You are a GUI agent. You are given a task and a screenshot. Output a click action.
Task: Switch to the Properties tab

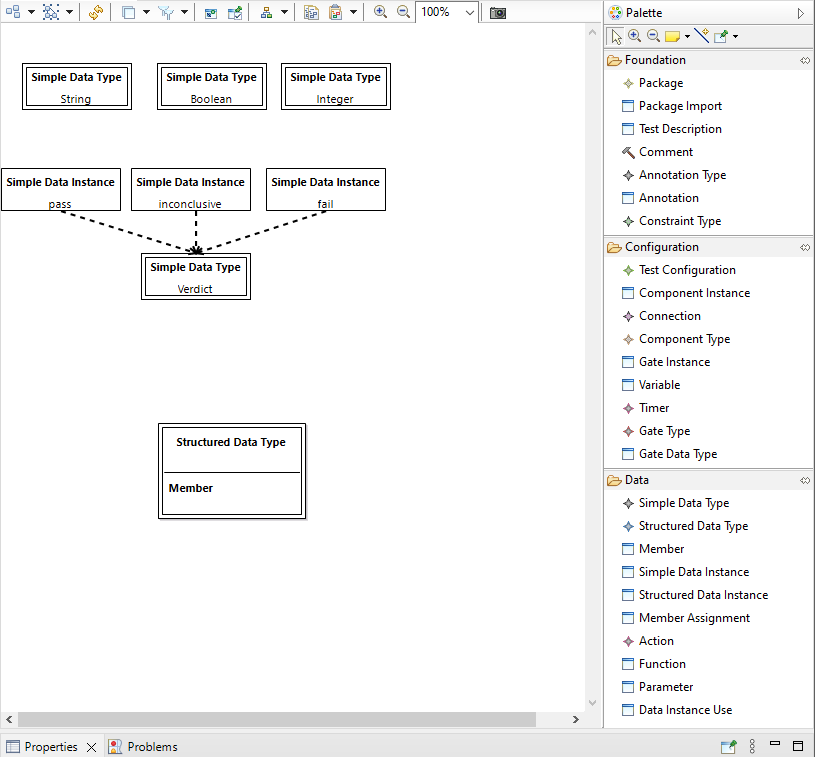tap(50, 746)
